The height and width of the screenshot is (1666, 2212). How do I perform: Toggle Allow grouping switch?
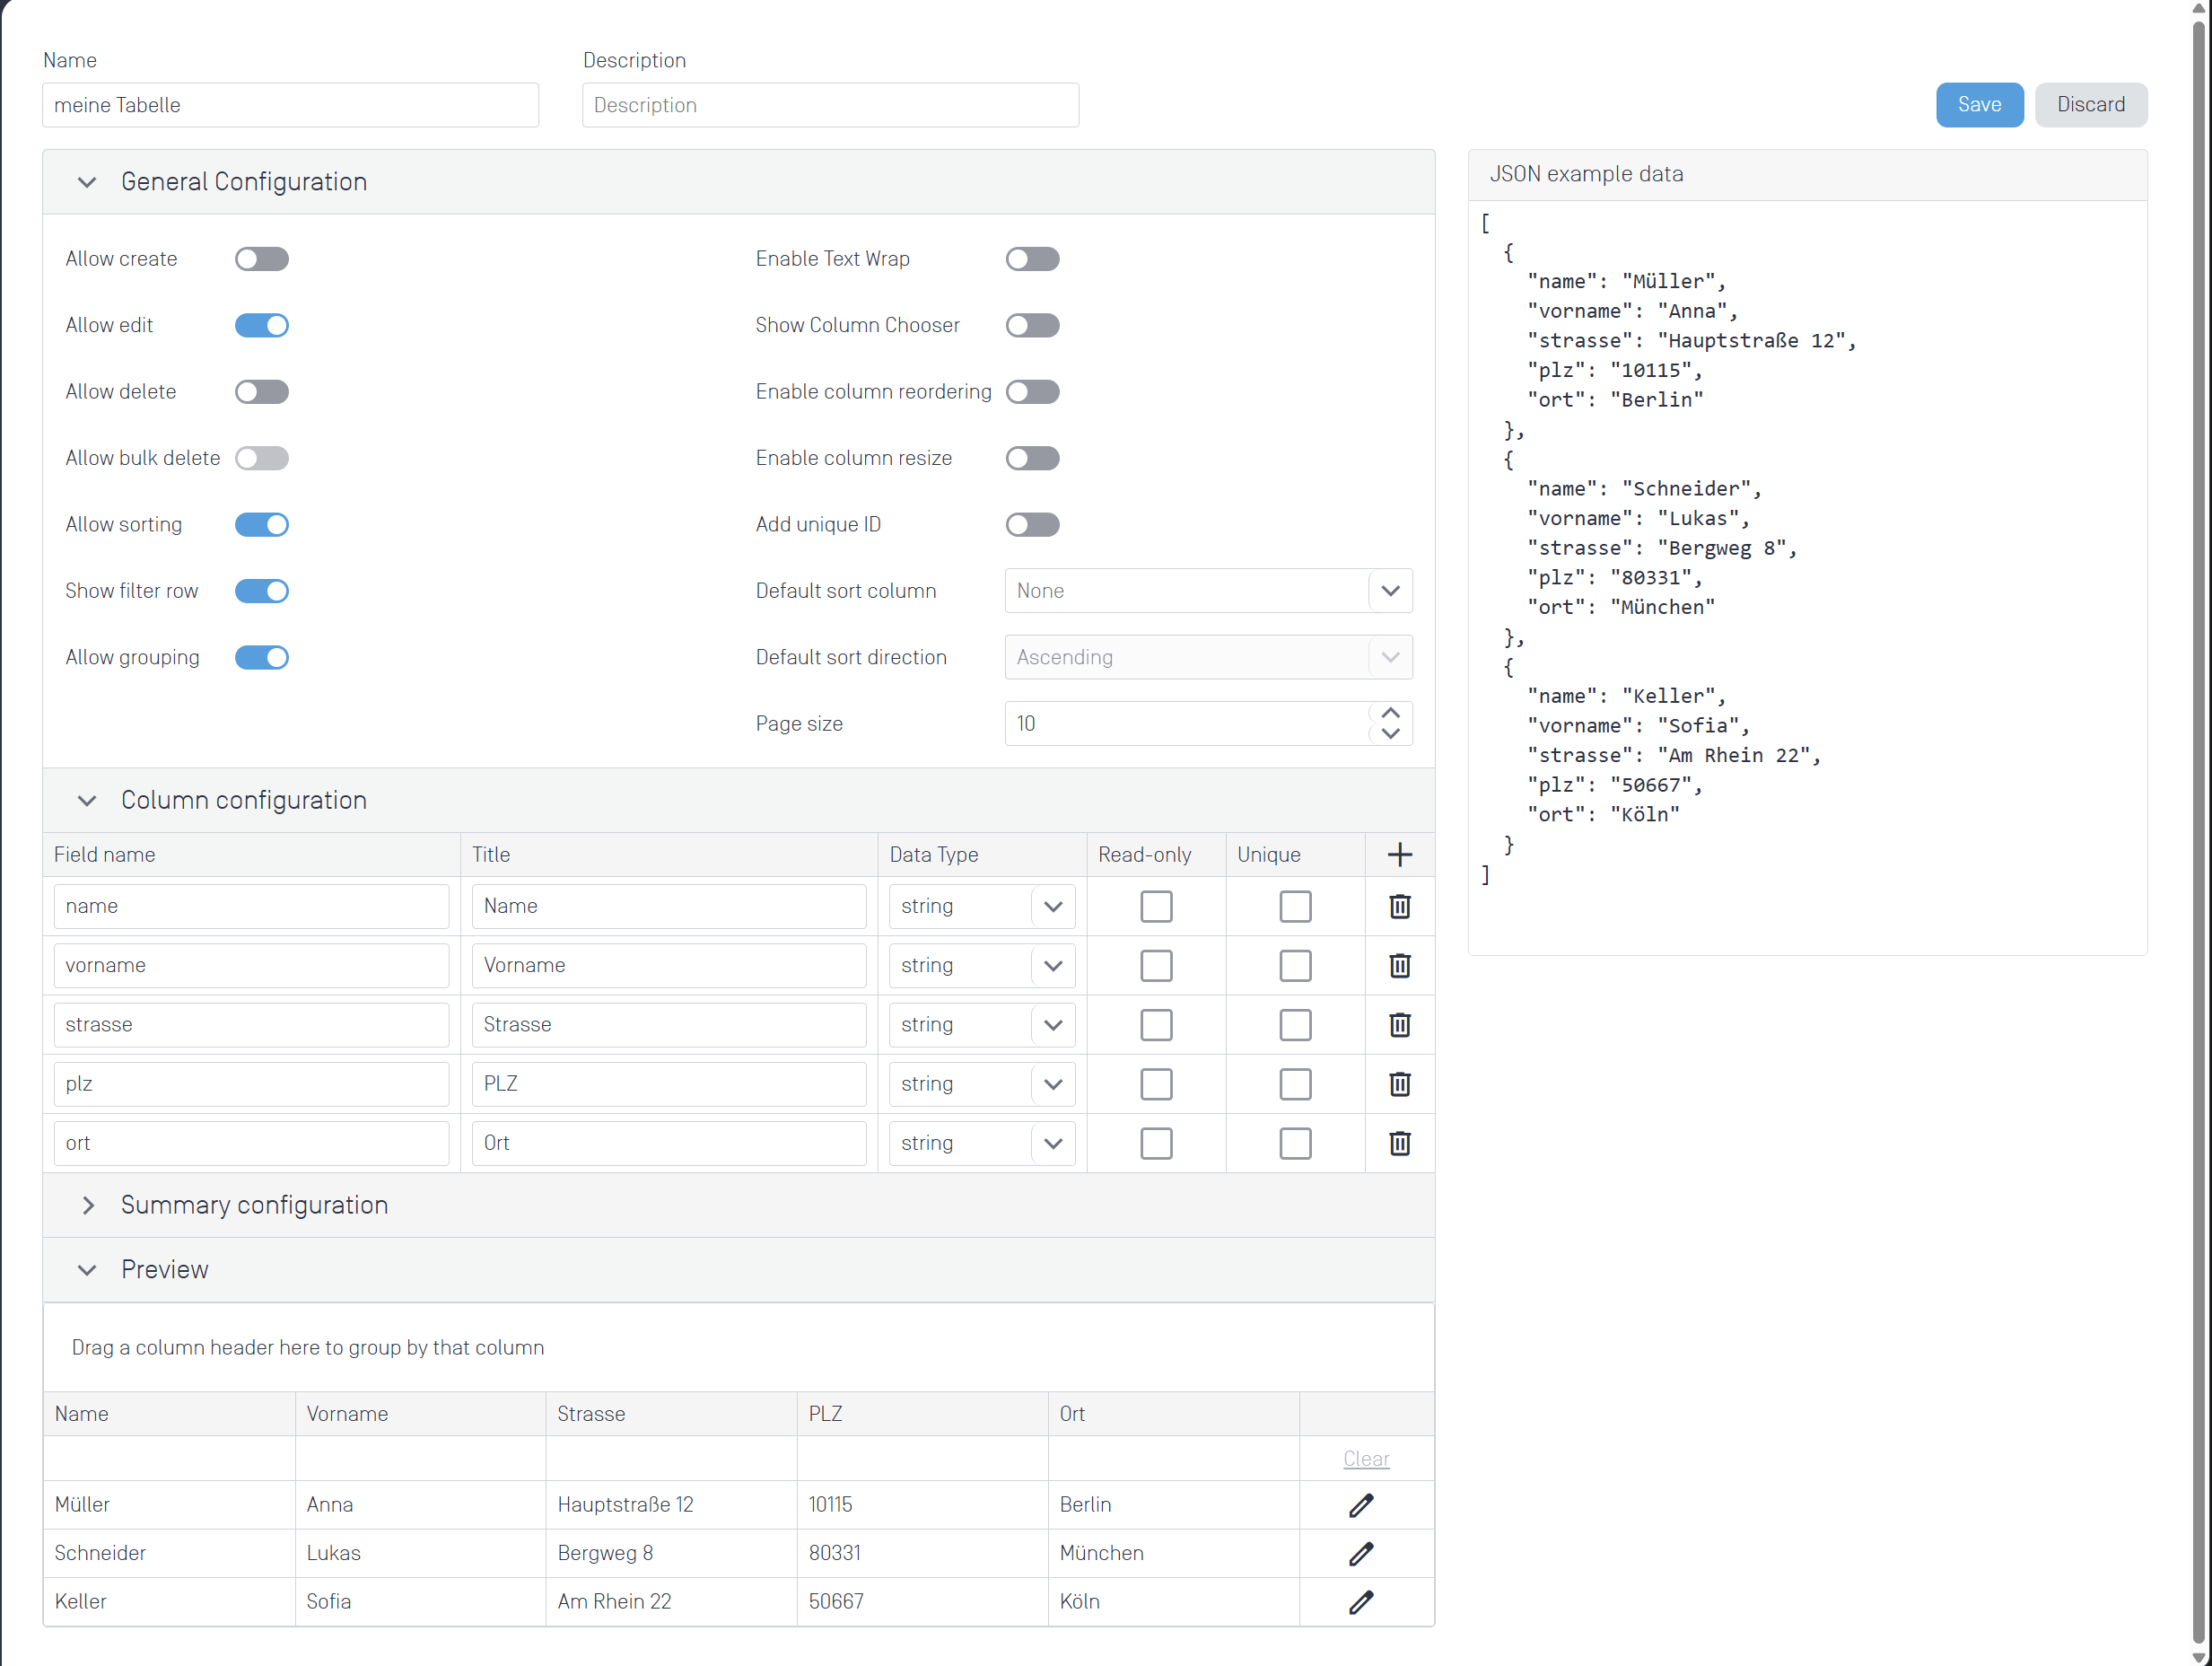tap(262, 657)
